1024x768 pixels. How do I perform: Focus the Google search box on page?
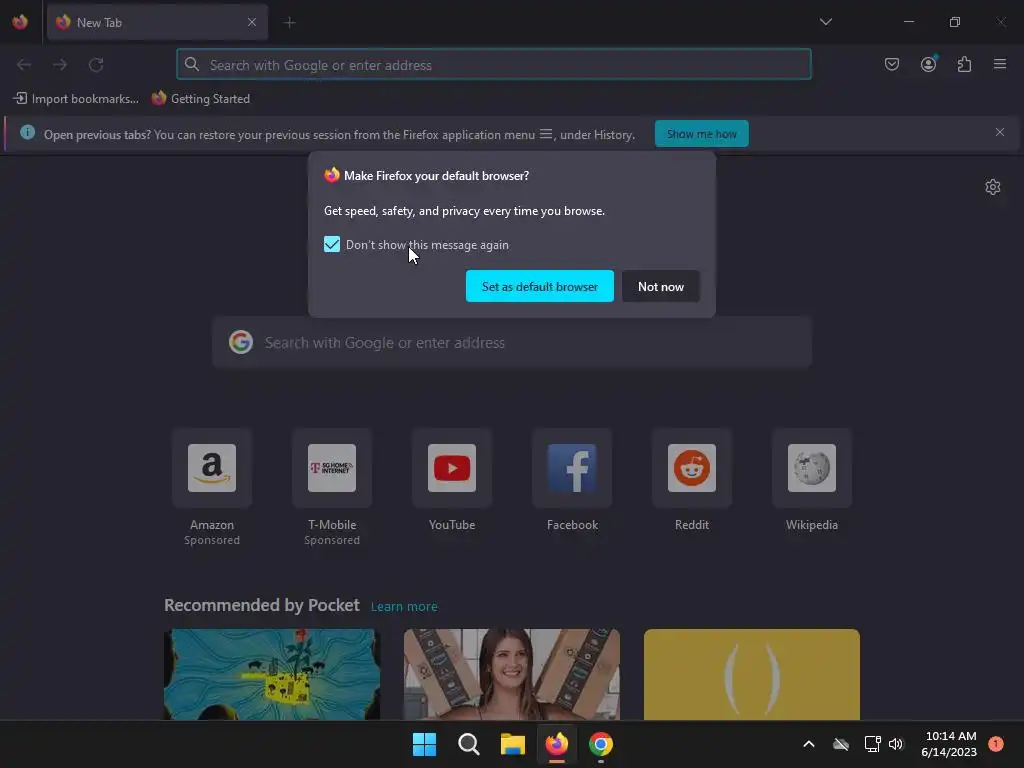512,342
